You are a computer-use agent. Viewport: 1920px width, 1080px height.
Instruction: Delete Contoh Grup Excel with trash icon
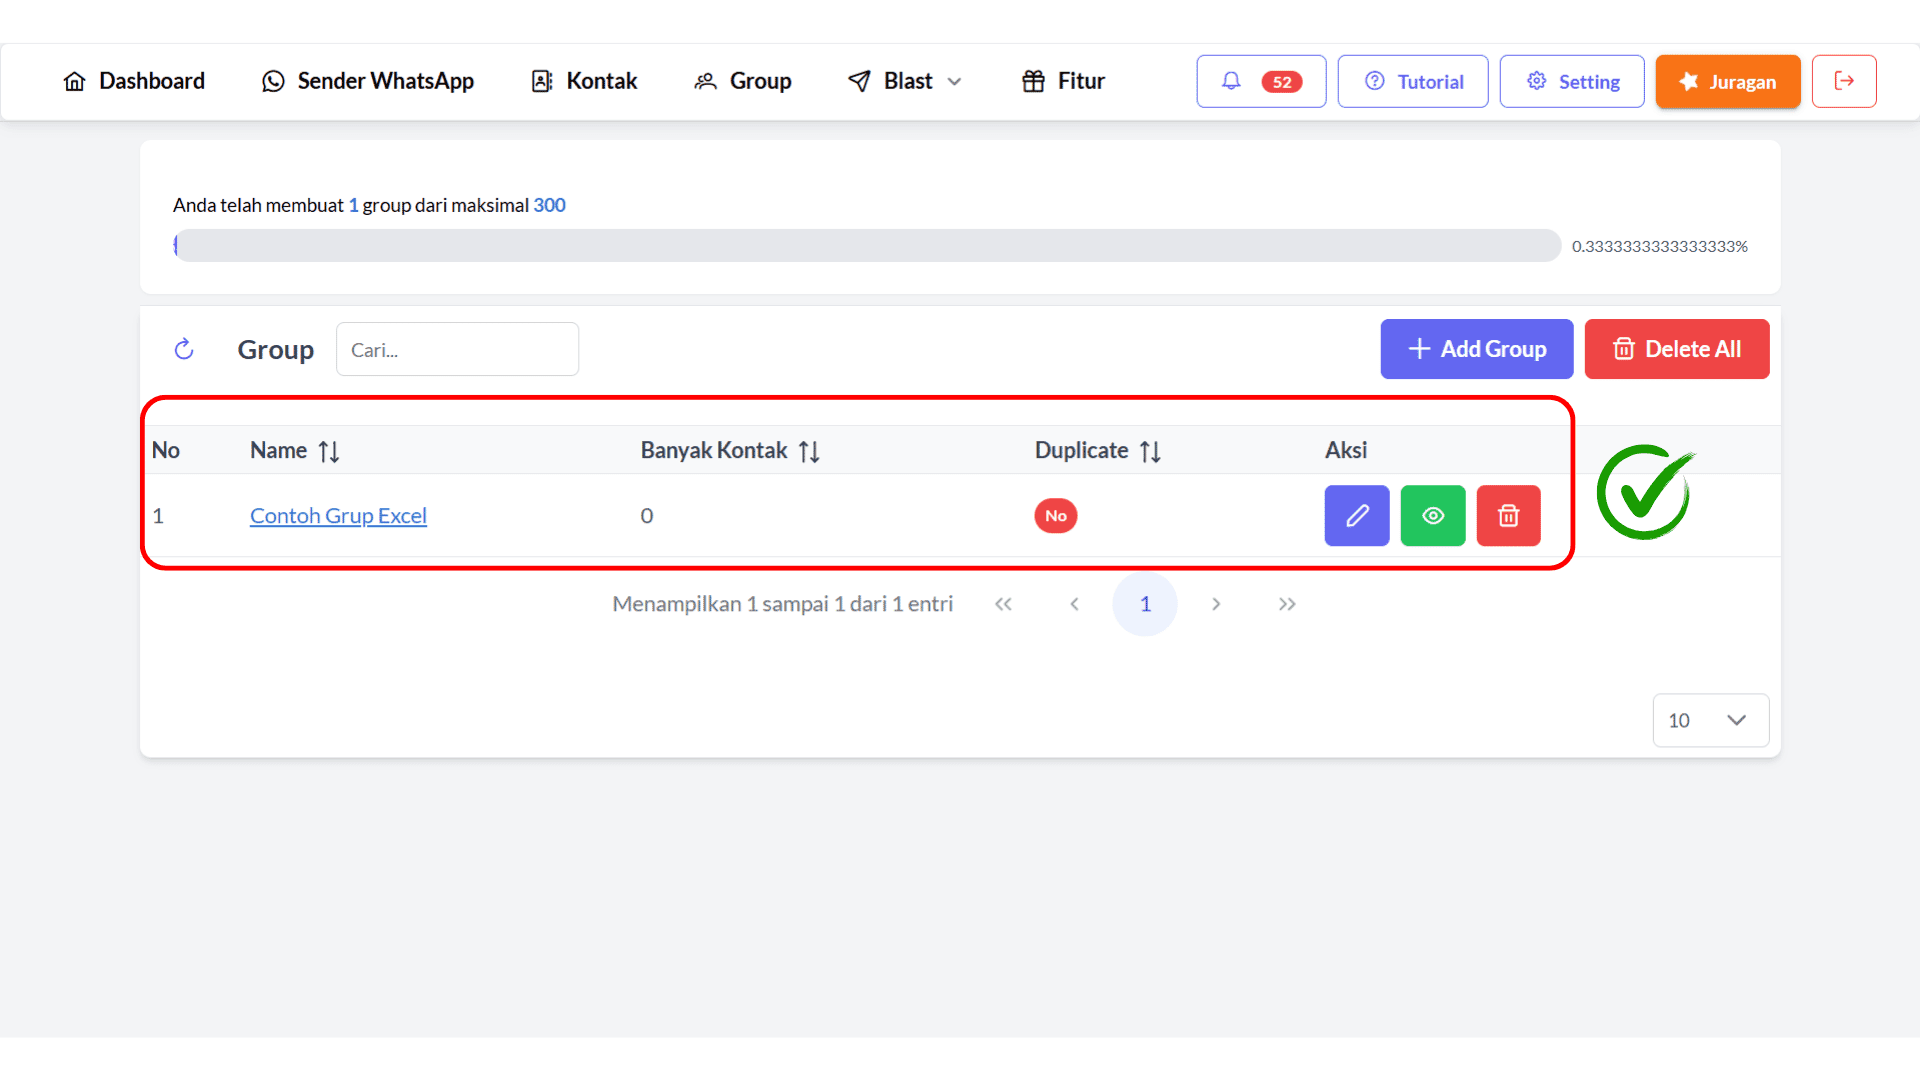click(1509, 516)
